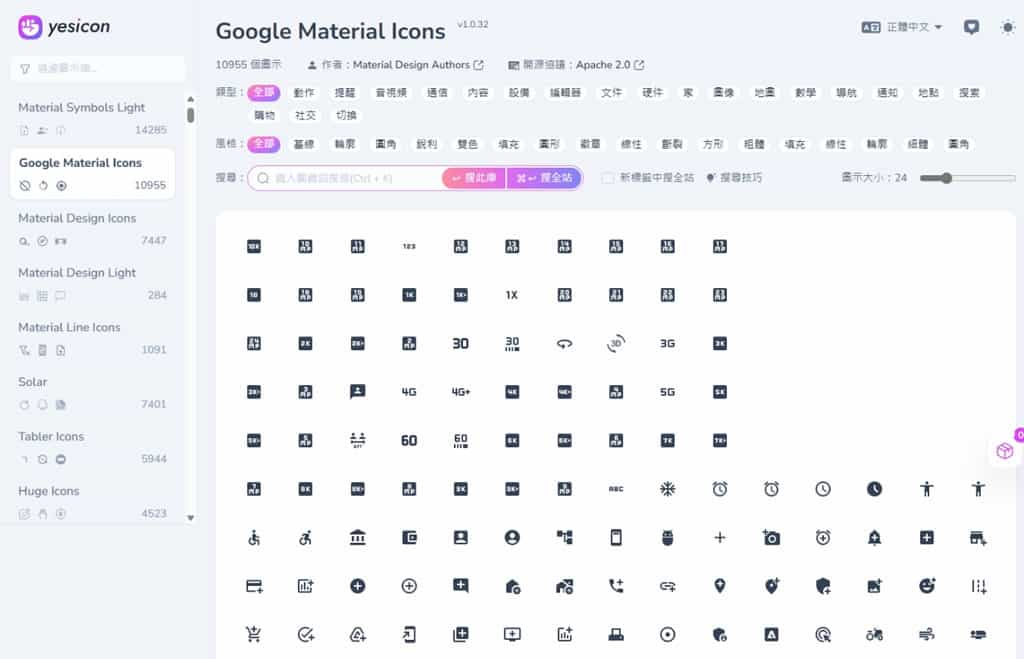
Task: Filter category by 動作
Action: point(304,93)
